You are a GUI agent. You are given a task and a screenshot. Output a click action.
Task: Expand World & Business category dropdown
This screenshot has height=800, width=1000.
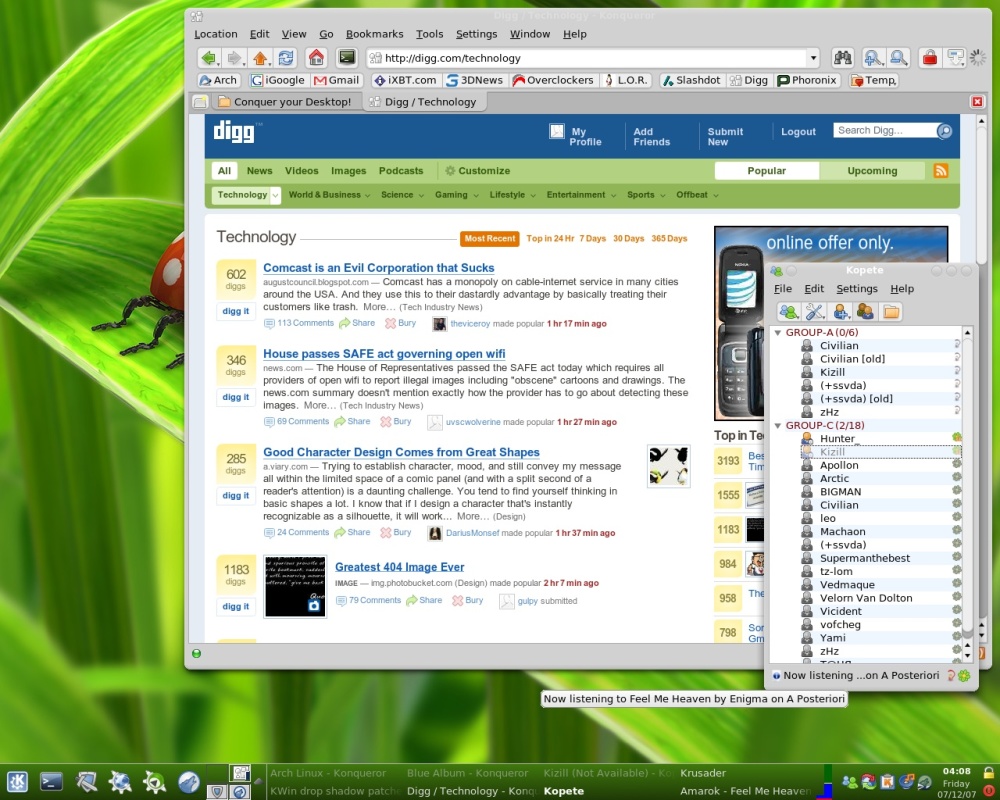tap(367, 196)
